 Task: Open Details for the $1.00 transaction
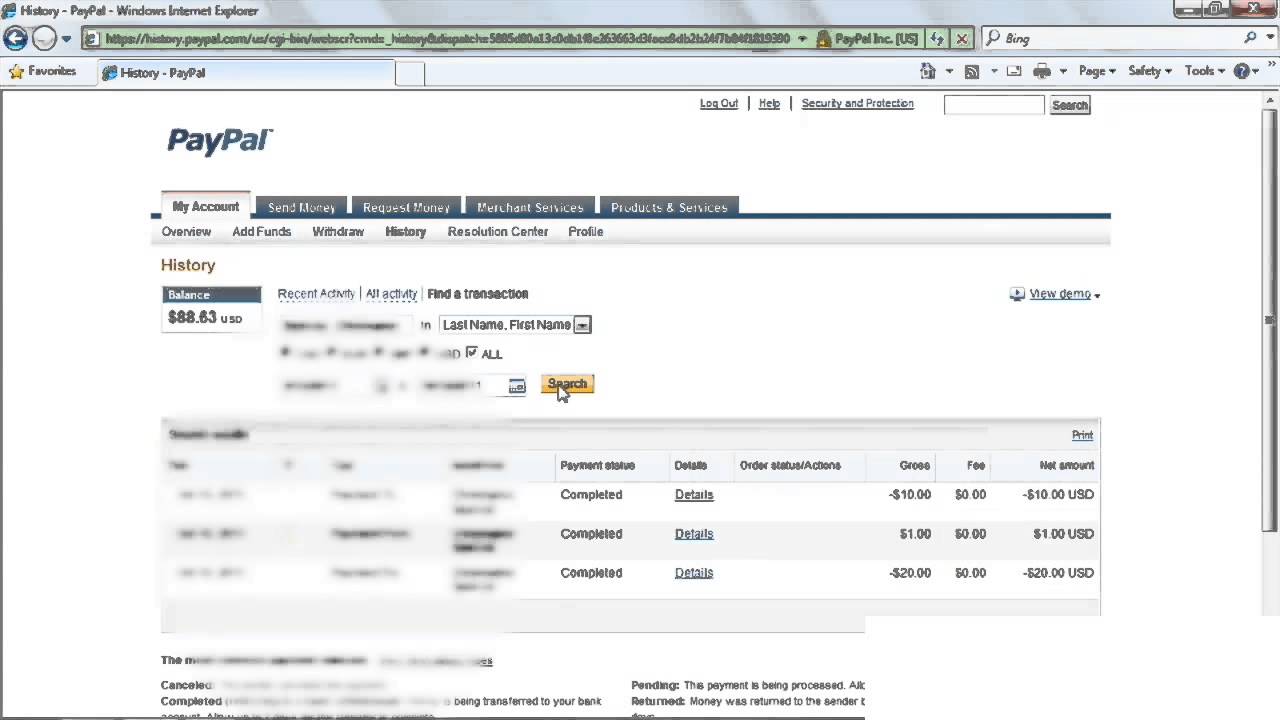click(x=694, y=534)
